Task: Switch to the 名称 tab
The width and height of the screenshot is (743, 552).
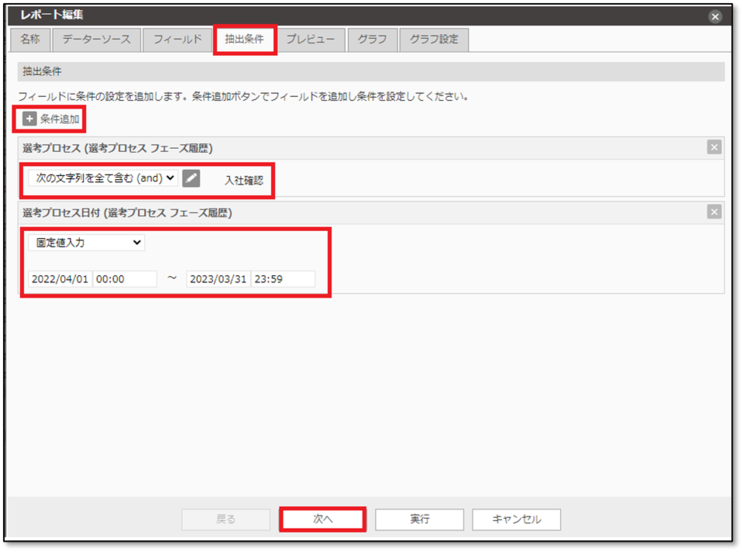Action: (x=30, y=39)
